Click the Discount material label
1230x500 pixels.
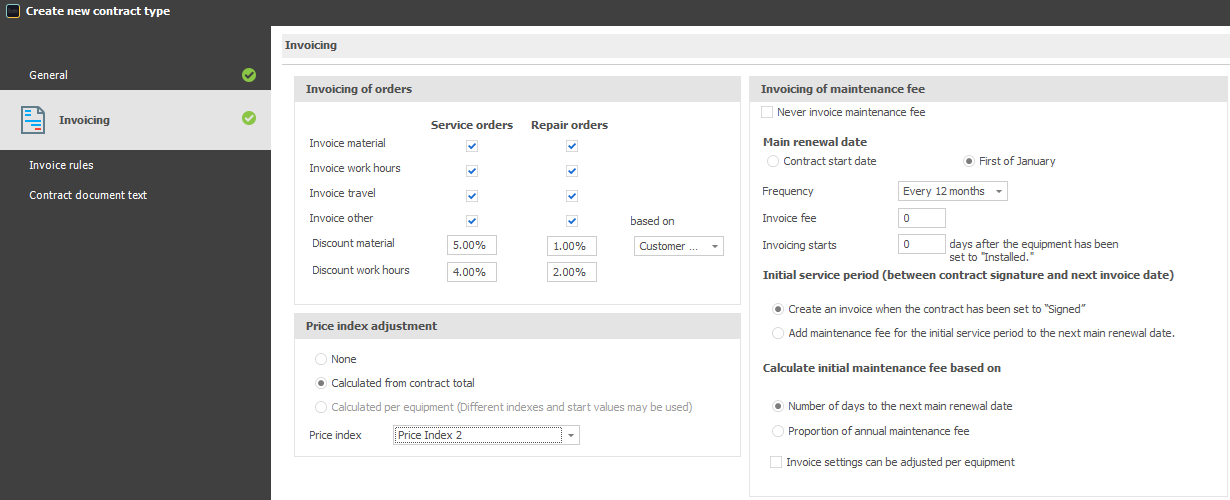(353, 243)
